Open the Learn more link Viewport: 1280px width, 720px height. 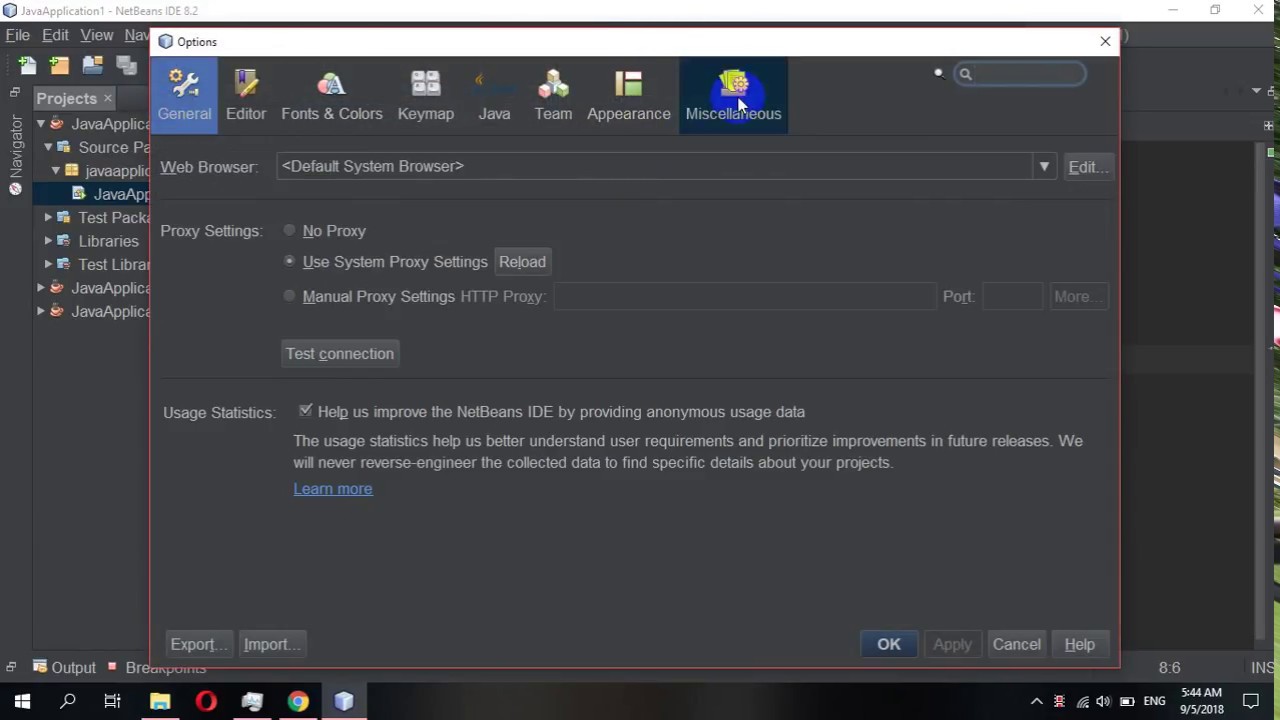[x=333, y=489]
